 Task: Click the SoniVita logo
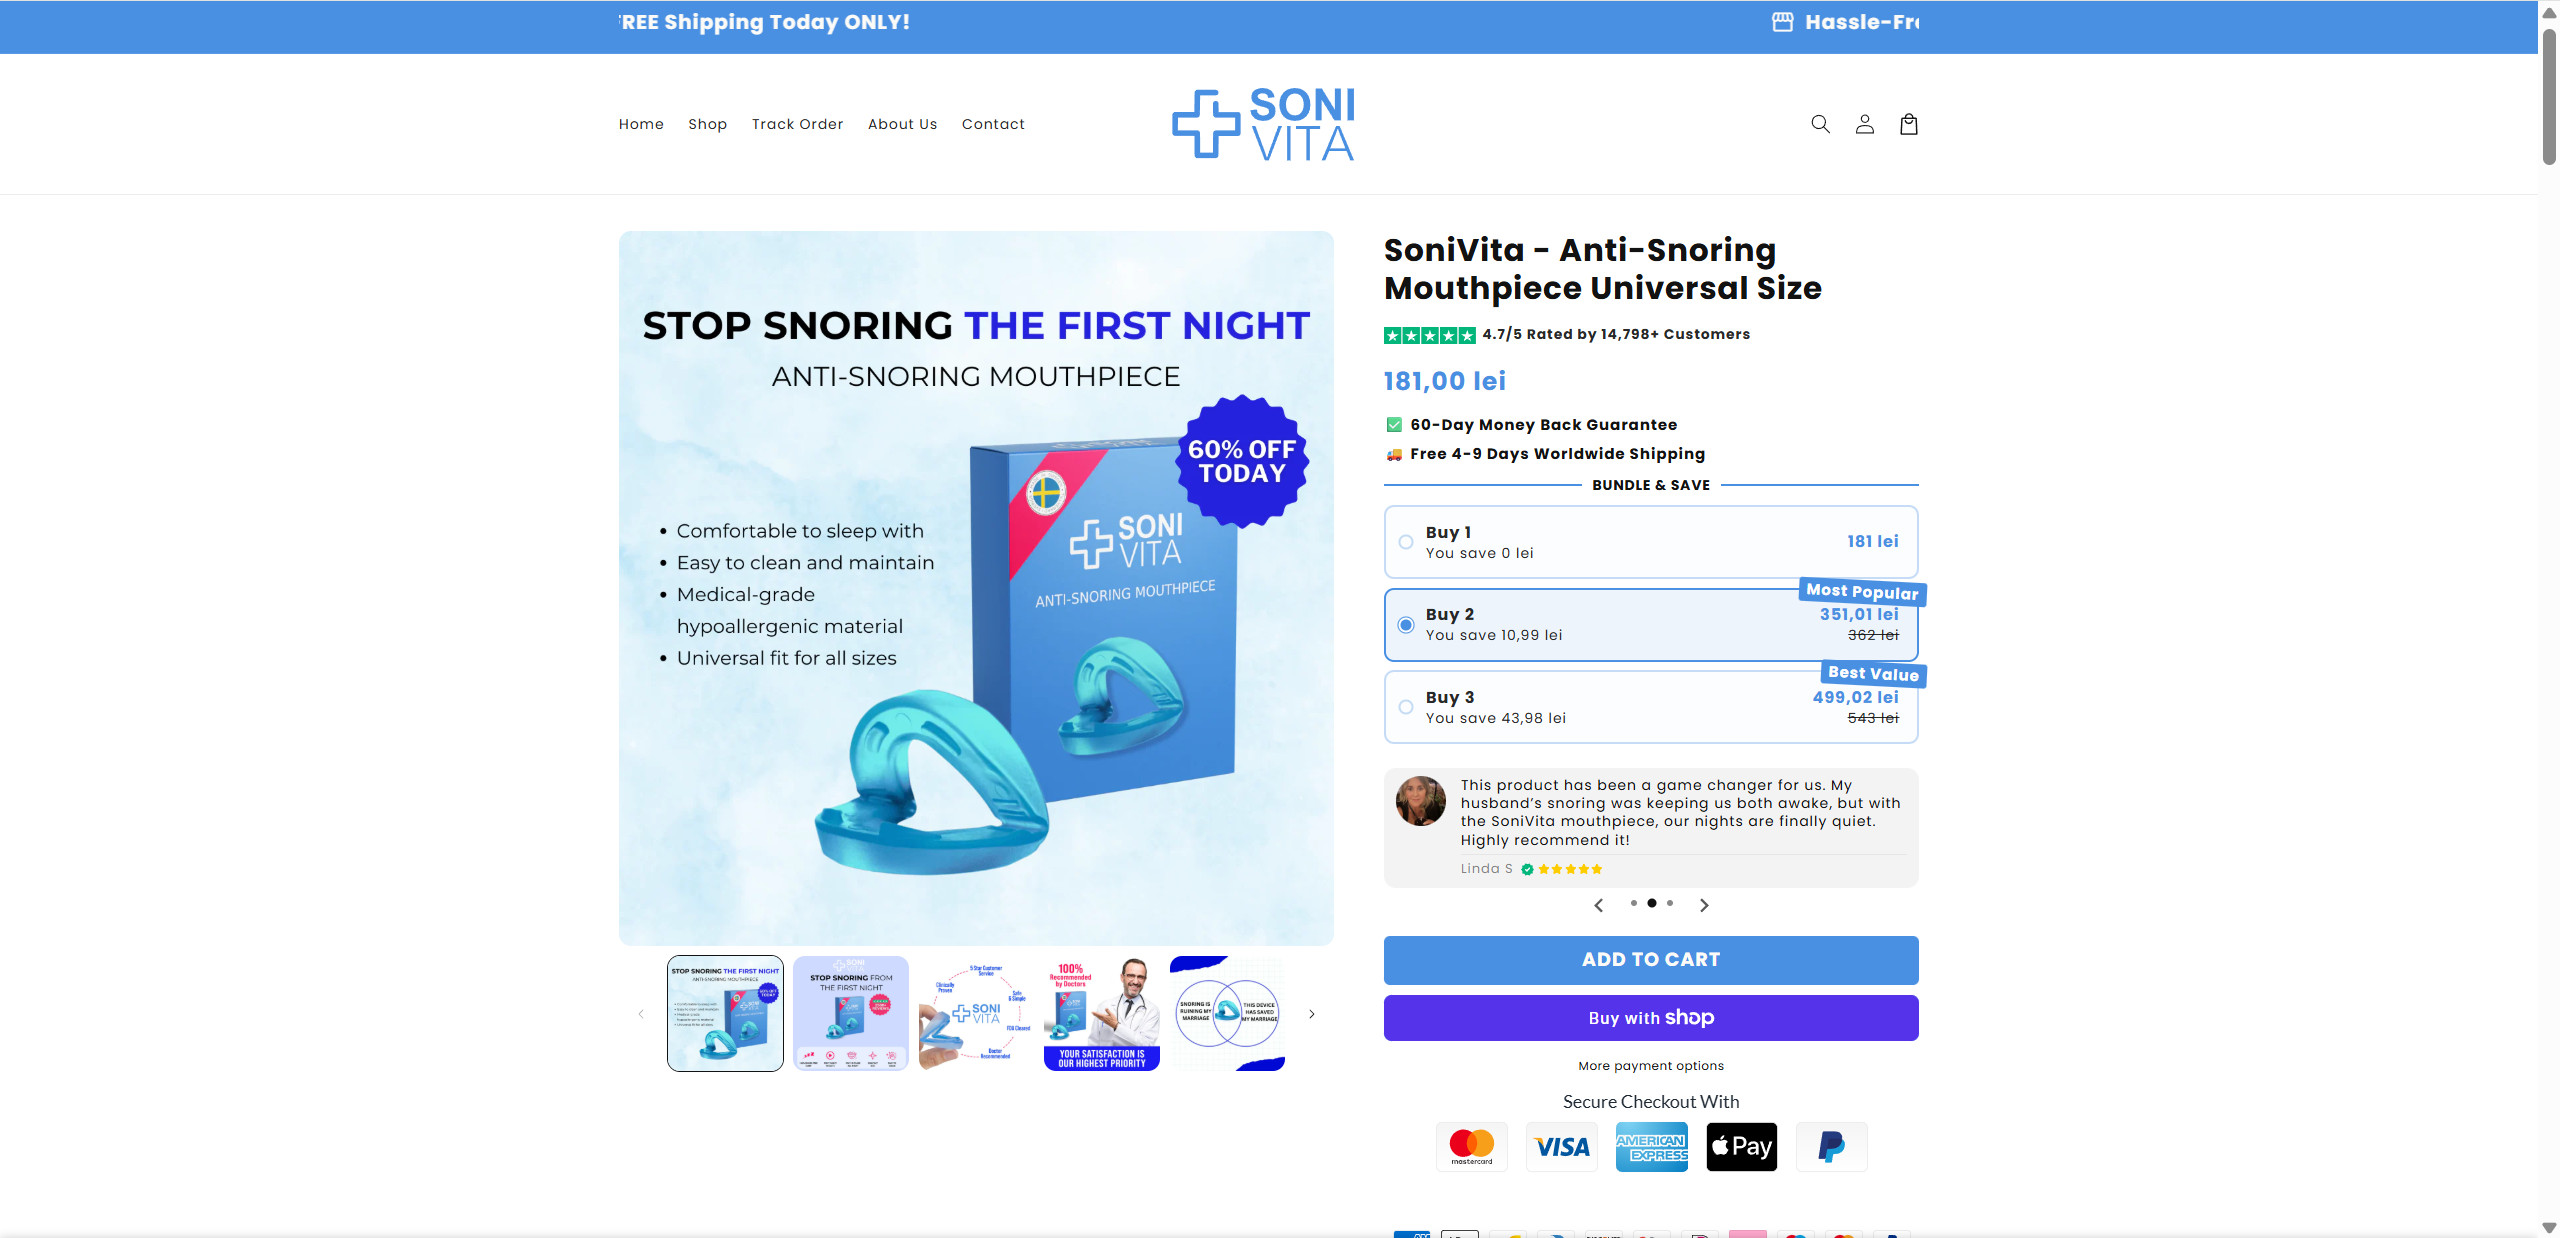[x=1263, y=124]
